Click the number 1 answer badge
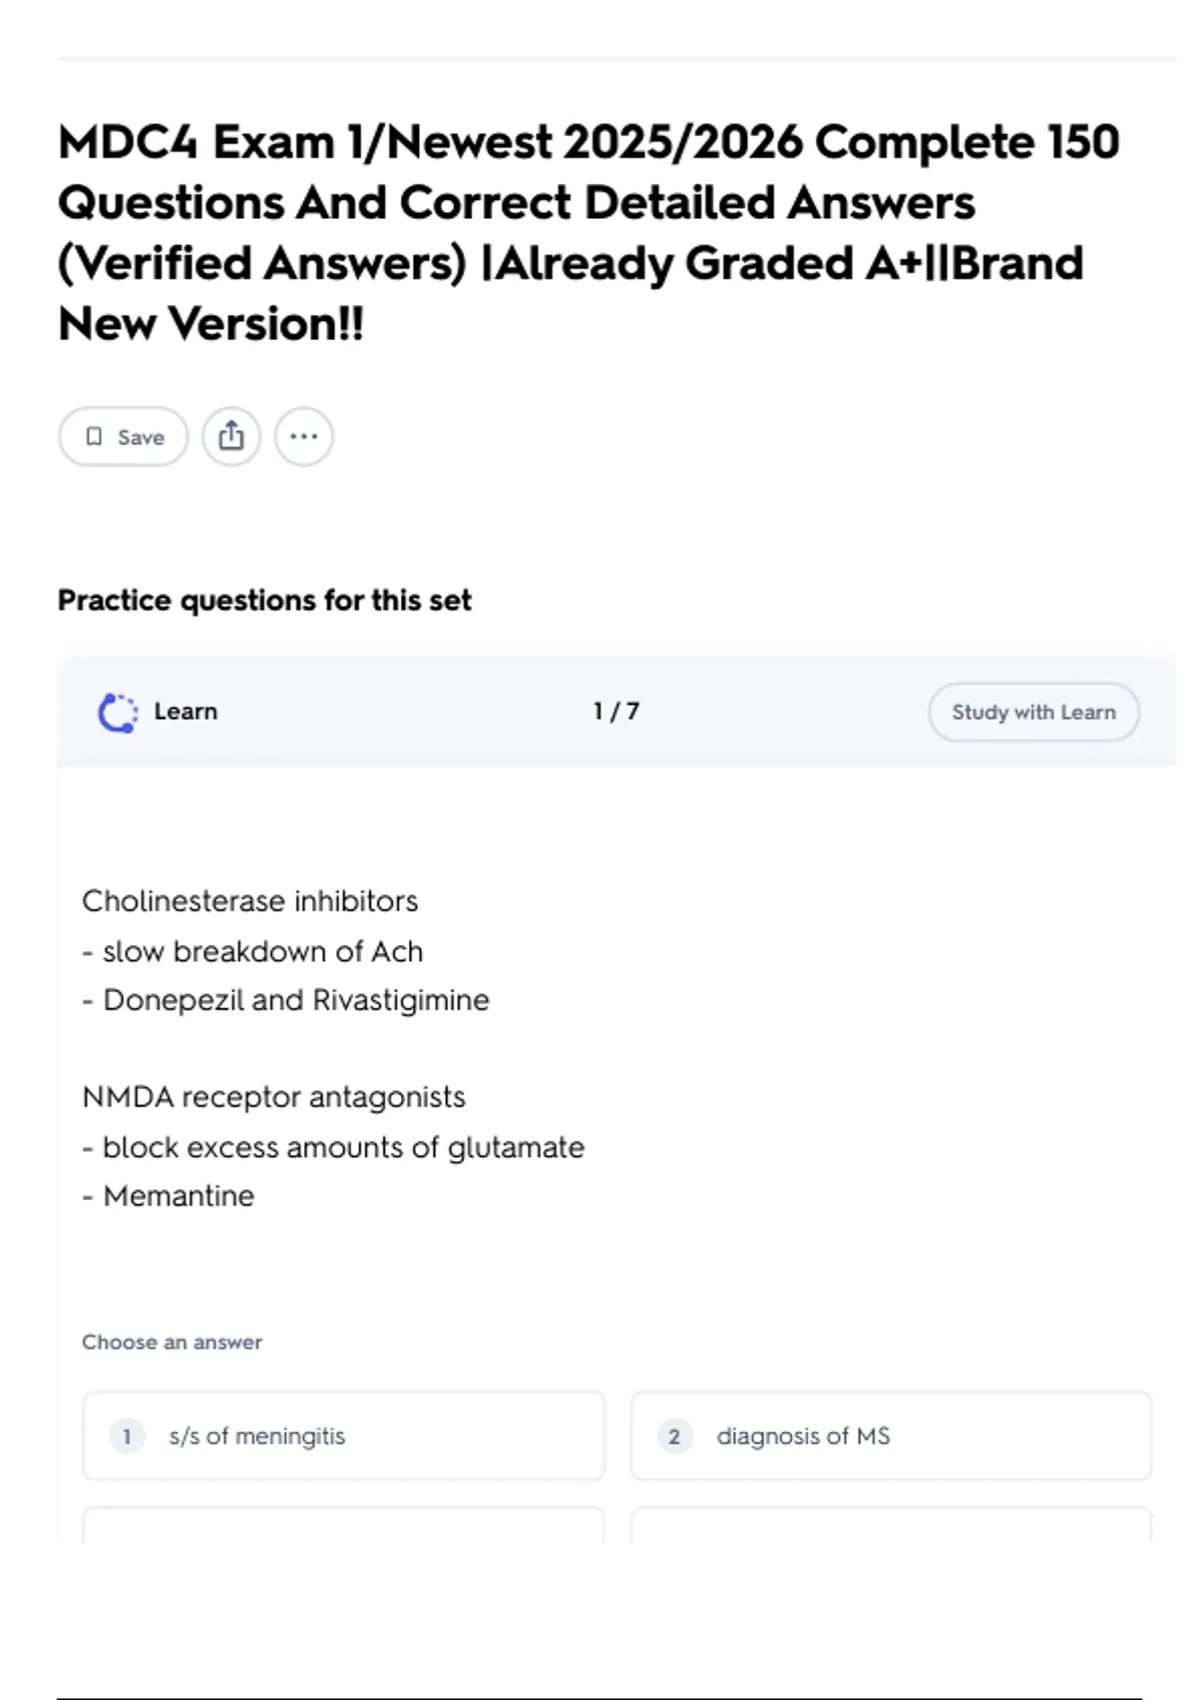The image size is (1200, 1700). (x=127, y=1437)
